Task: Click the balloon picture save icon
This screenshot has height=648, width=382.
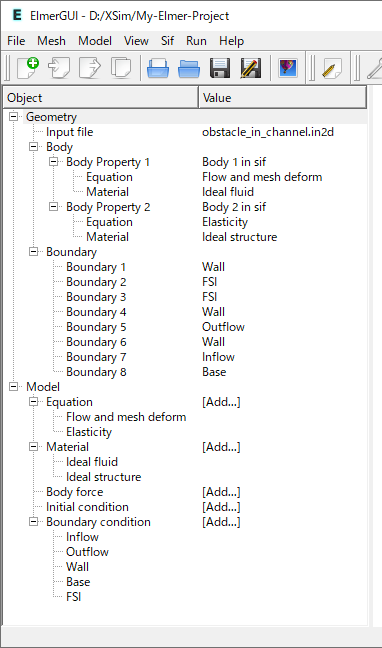Action: (x=288, y=67)
